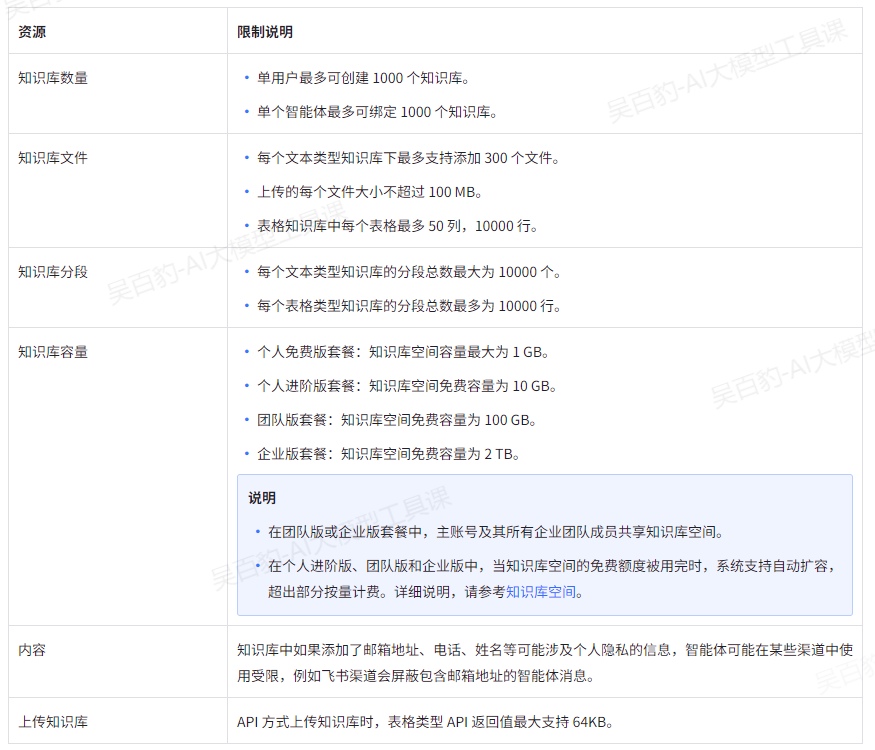
Task: Click the bold 说明 heading in note box
Action: tap(262, 498)
